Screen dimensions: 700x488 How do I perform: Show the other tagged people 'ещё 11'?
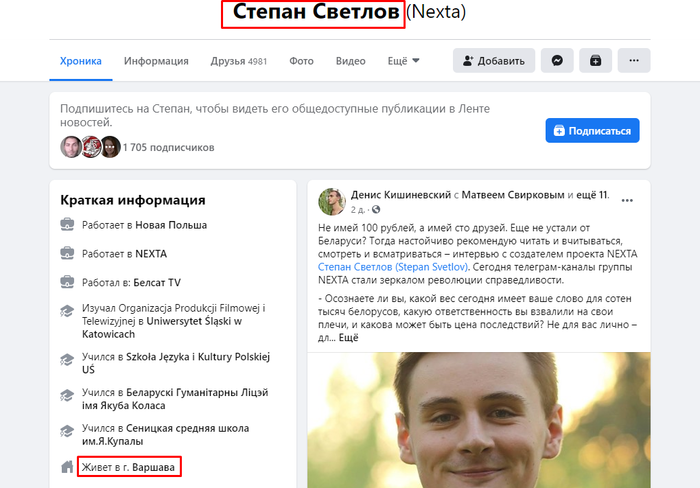pyautogui.click(x=591, y=194)
